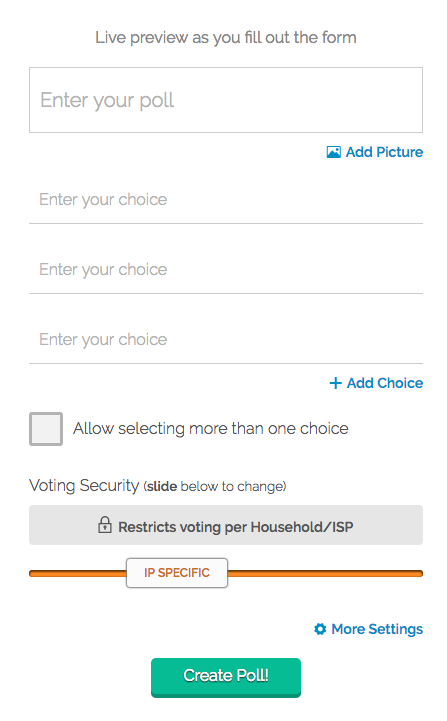
Task: Enable allow selecting more than one choice
Action: pos(46,429)
